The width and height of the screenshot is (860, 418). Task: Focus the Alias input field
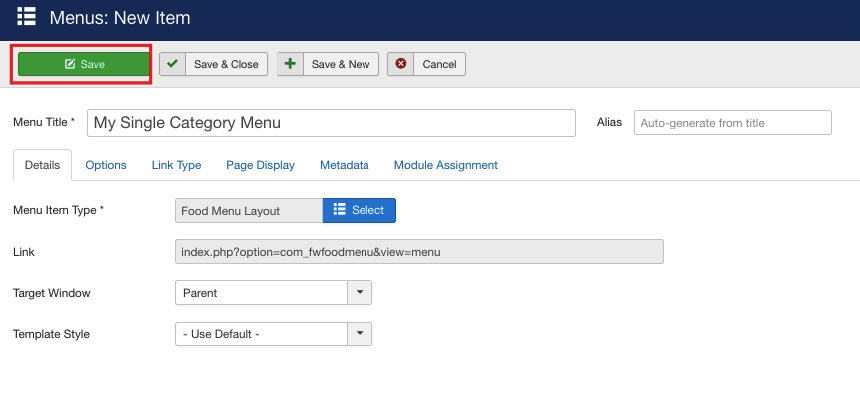pos(733,123)
